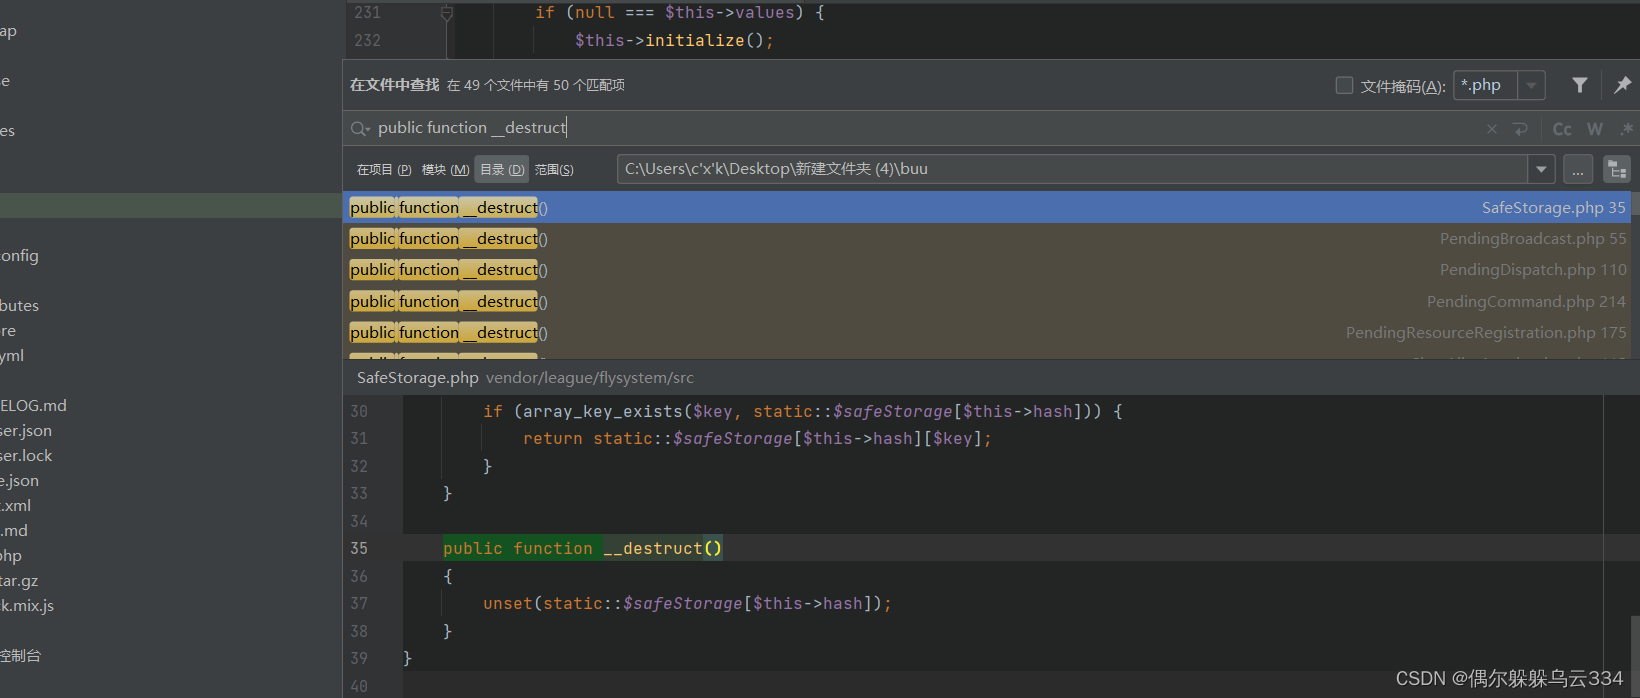Toggle recursive directory search tree icon
The height and width of the screenshot is (698, 1640).
pos(1616,170)
